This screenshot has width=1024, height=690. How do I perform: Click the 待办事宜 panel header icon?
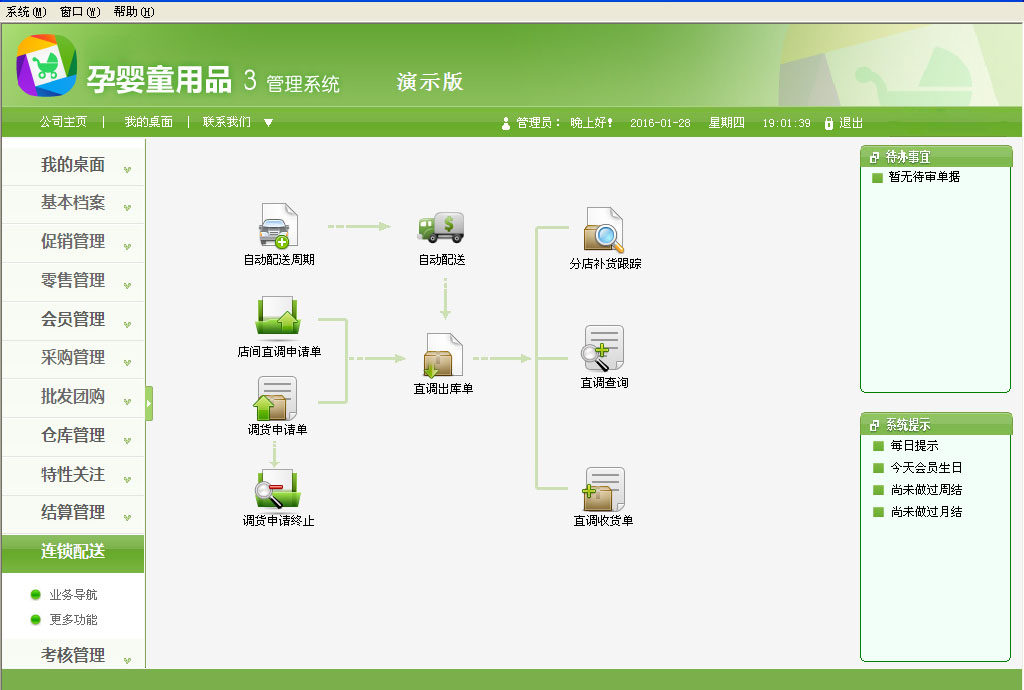(874, 157)
